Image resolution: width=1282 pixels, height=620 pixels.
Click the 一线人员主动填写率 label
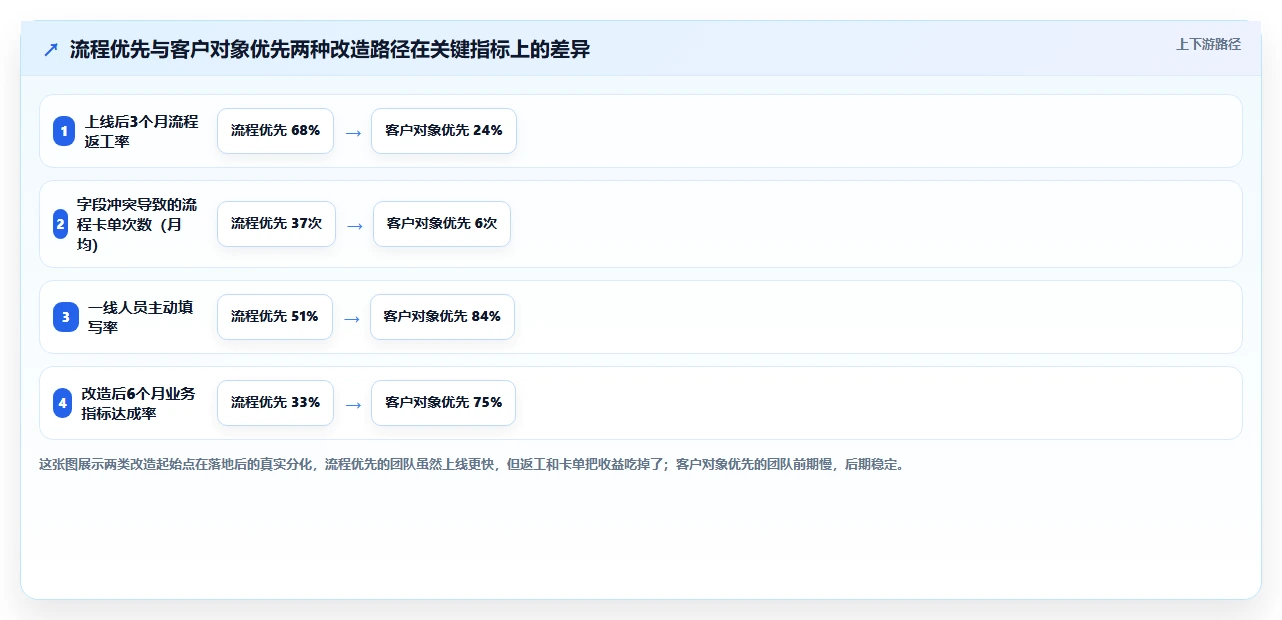point(141,317)
